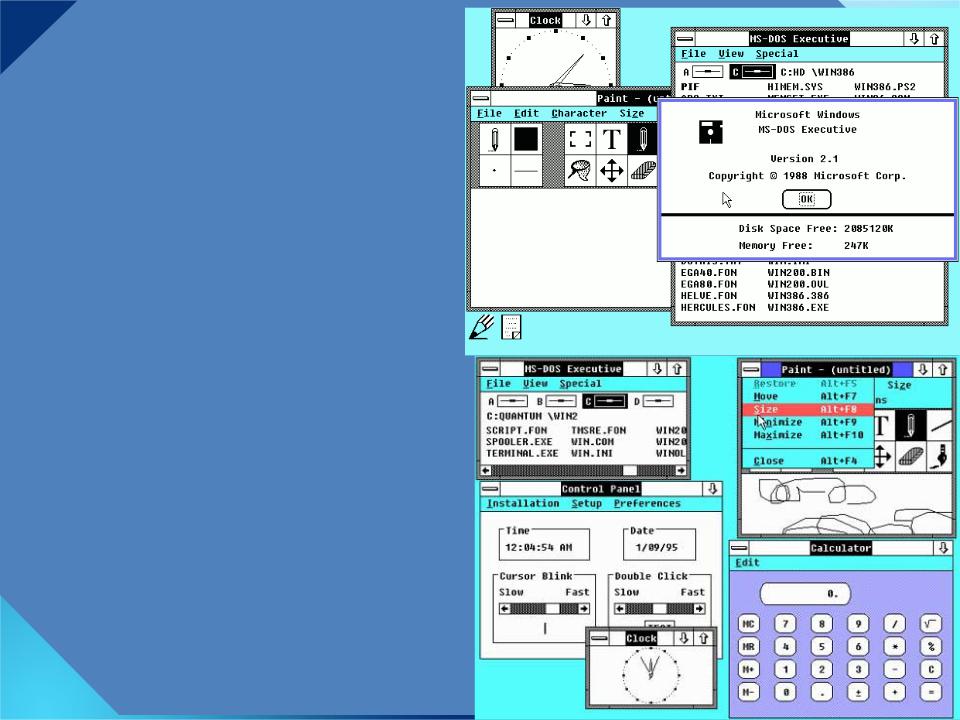Viewport: 960px width, 720px height.
Task: Select the HERCULES.FON file entry
Action: pyautogui.click(x=718, y=307)
